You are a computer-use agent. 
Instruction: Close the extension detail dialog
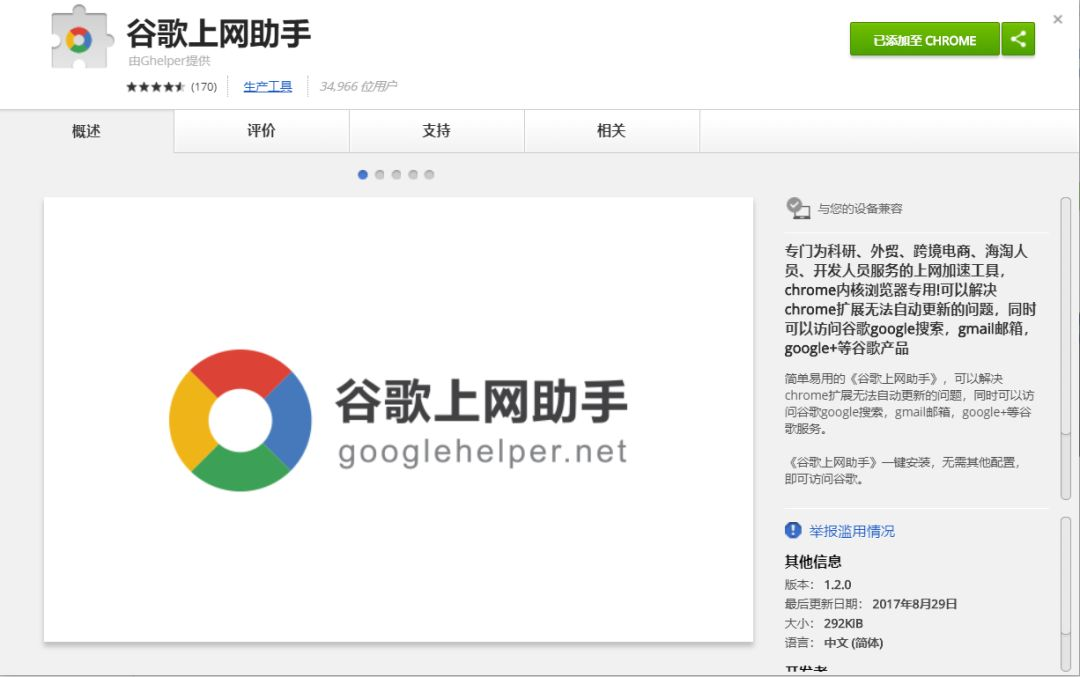(x=1058, y=19)
